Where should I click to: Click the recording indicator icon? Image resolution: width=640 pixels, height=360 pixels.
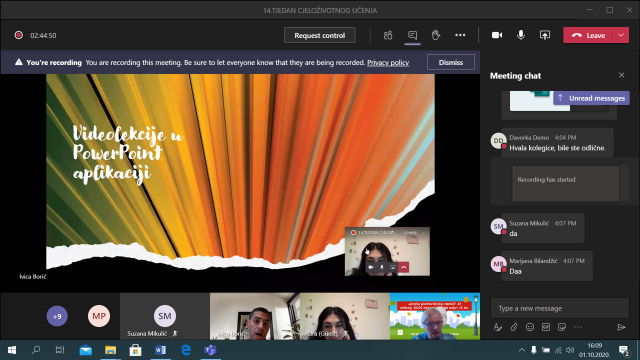(18, 35)
